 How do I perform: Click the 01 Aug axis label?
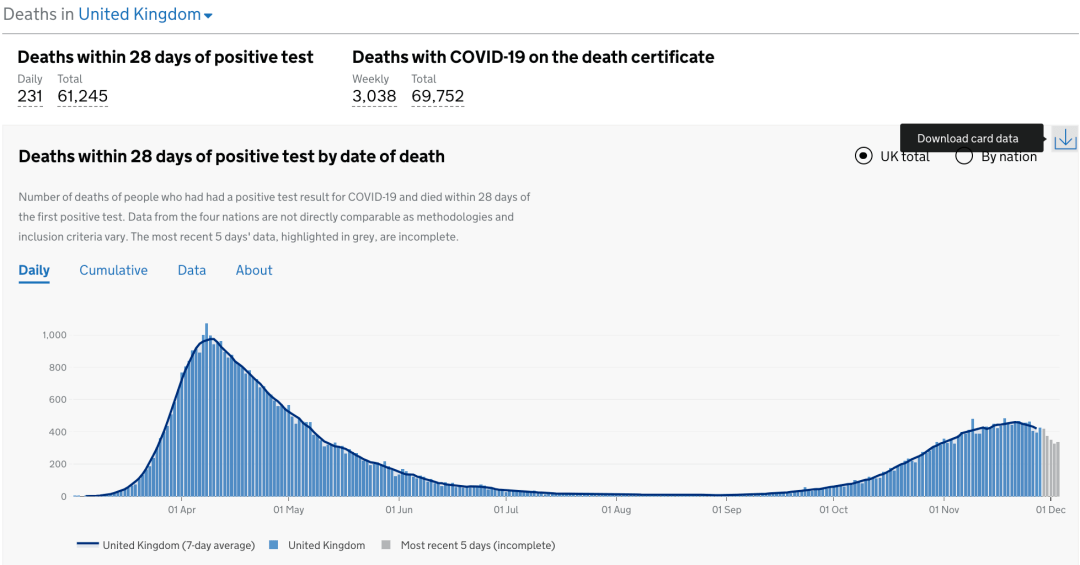tap(616, 510)
